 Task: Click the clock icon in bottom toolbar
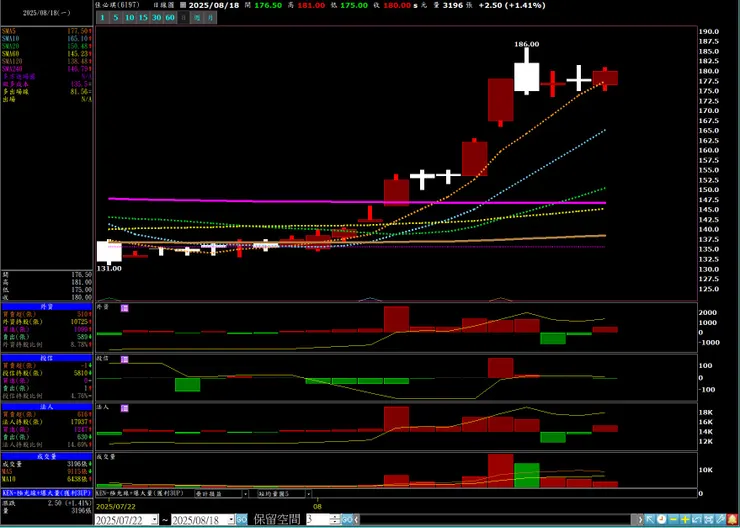pyautogui.click(x=662, y=520)
